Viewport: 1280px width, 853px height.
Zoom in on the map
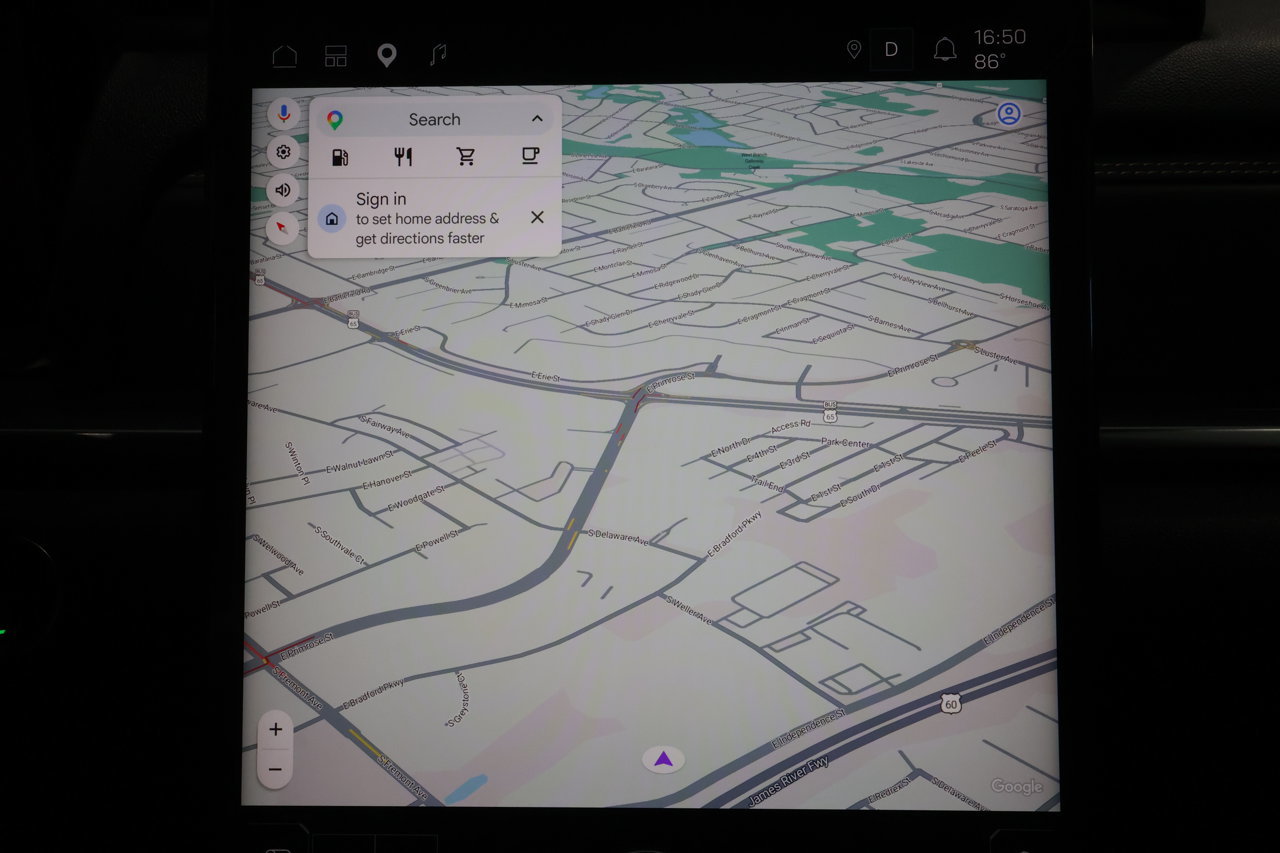275,729
